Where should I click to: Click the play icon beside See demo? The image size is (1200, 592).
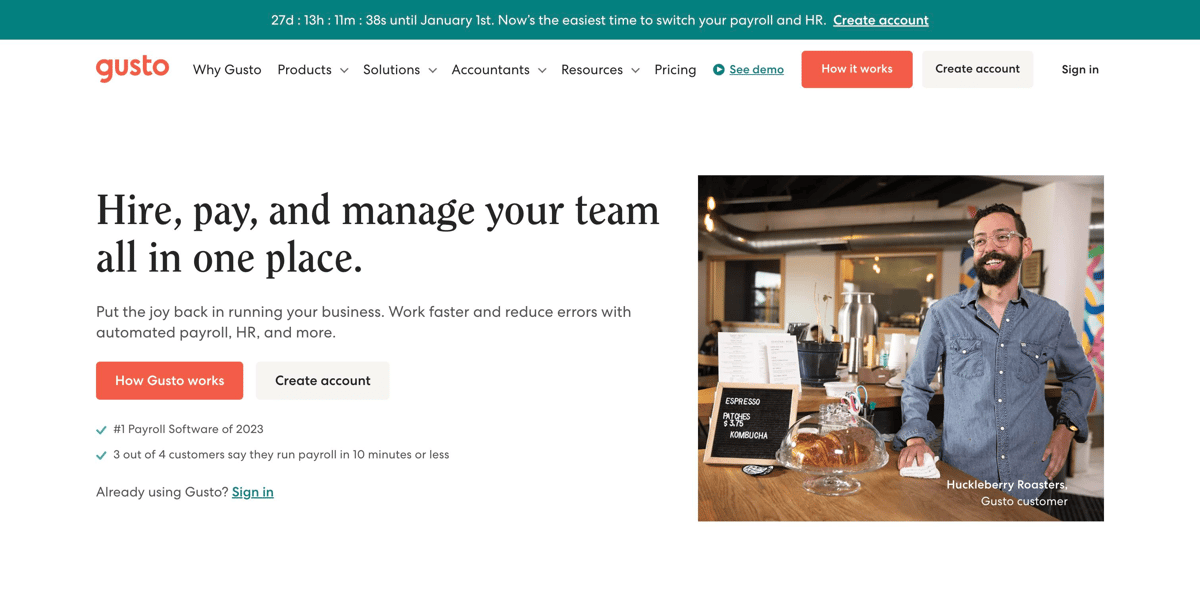pos(718,70)
